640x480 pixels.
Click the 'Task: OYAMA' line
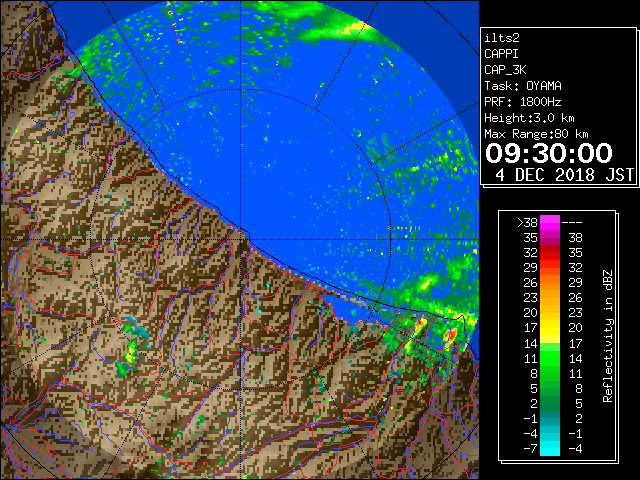pos(523,86)
